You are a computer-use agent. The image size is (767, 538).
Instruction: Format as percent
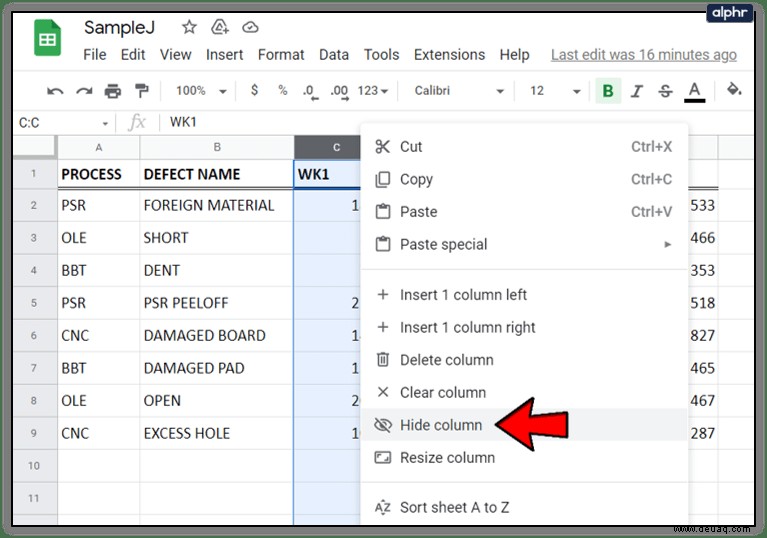pos(282,90)
